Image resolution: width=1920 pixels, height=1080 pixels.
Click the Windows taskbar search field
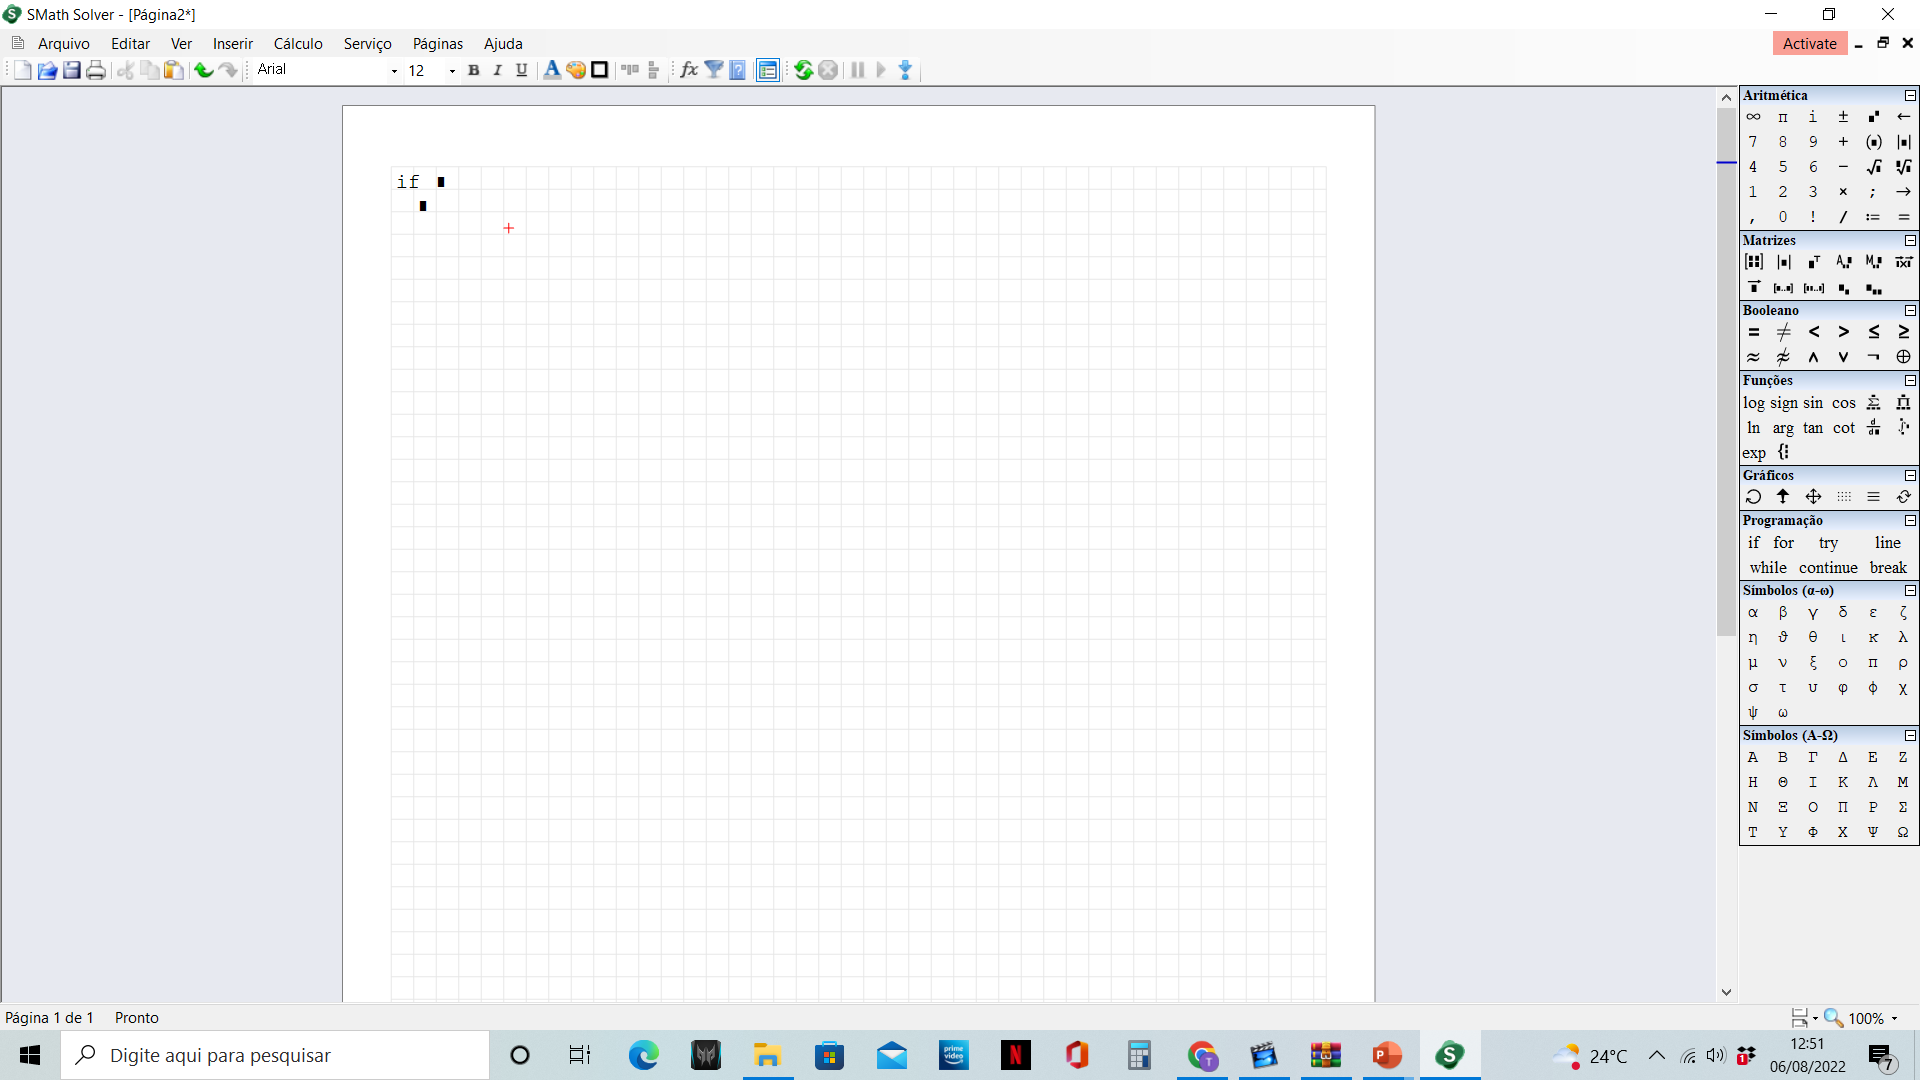pyautogui.click(x=275, y=1055)
